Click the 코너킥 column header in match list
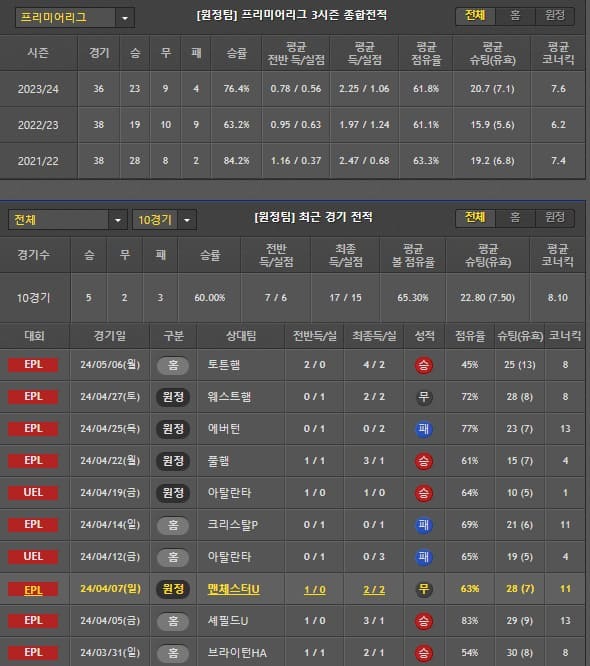The width and height of the screenshot is (590, 666). [x=565, y=336]
